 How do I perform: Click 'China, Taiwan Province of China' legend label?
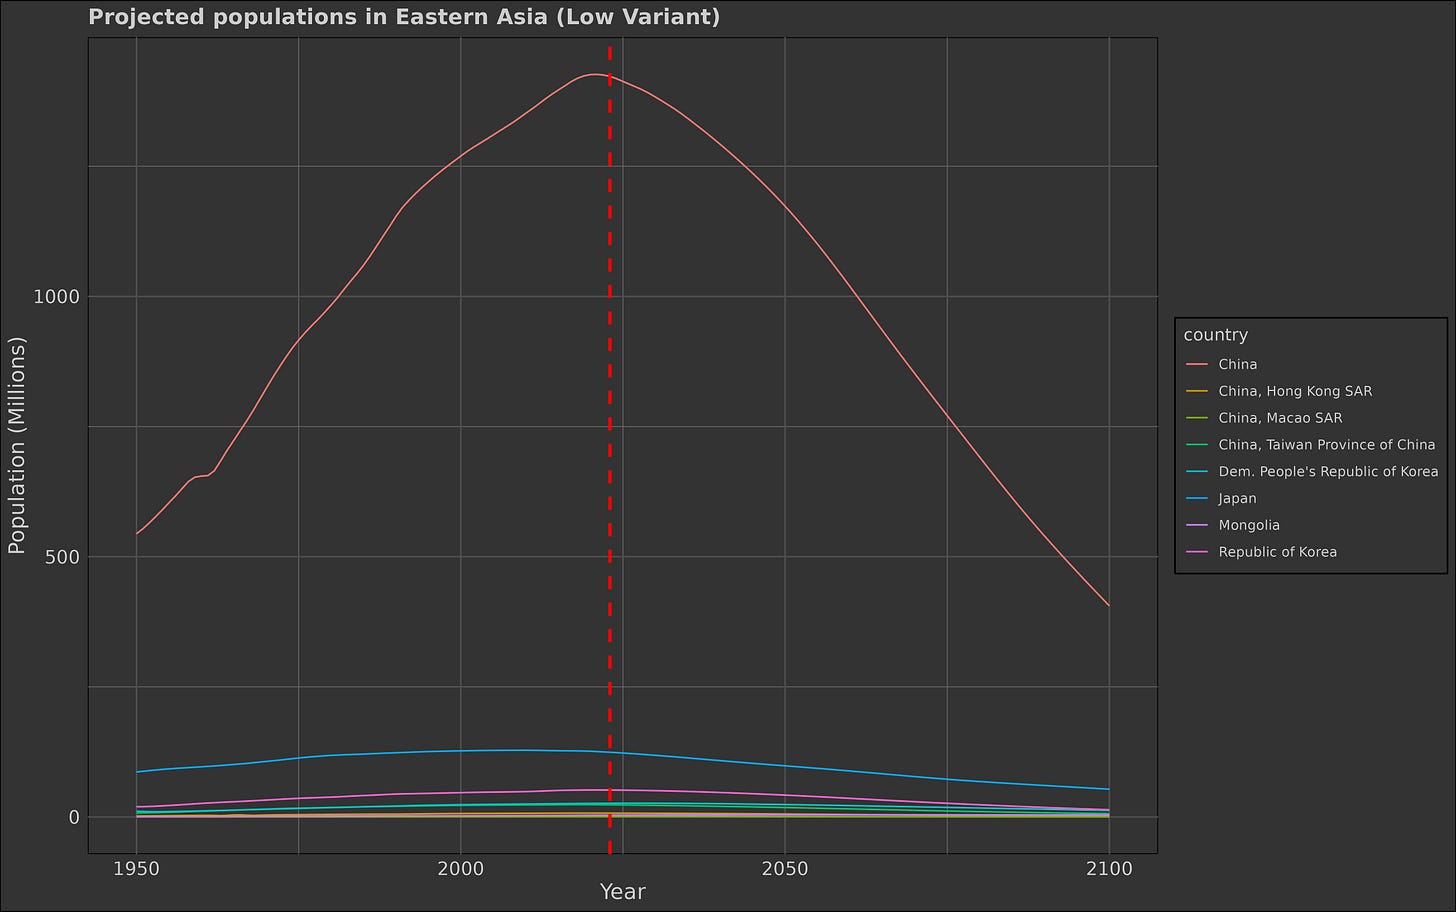[1327, 445]
